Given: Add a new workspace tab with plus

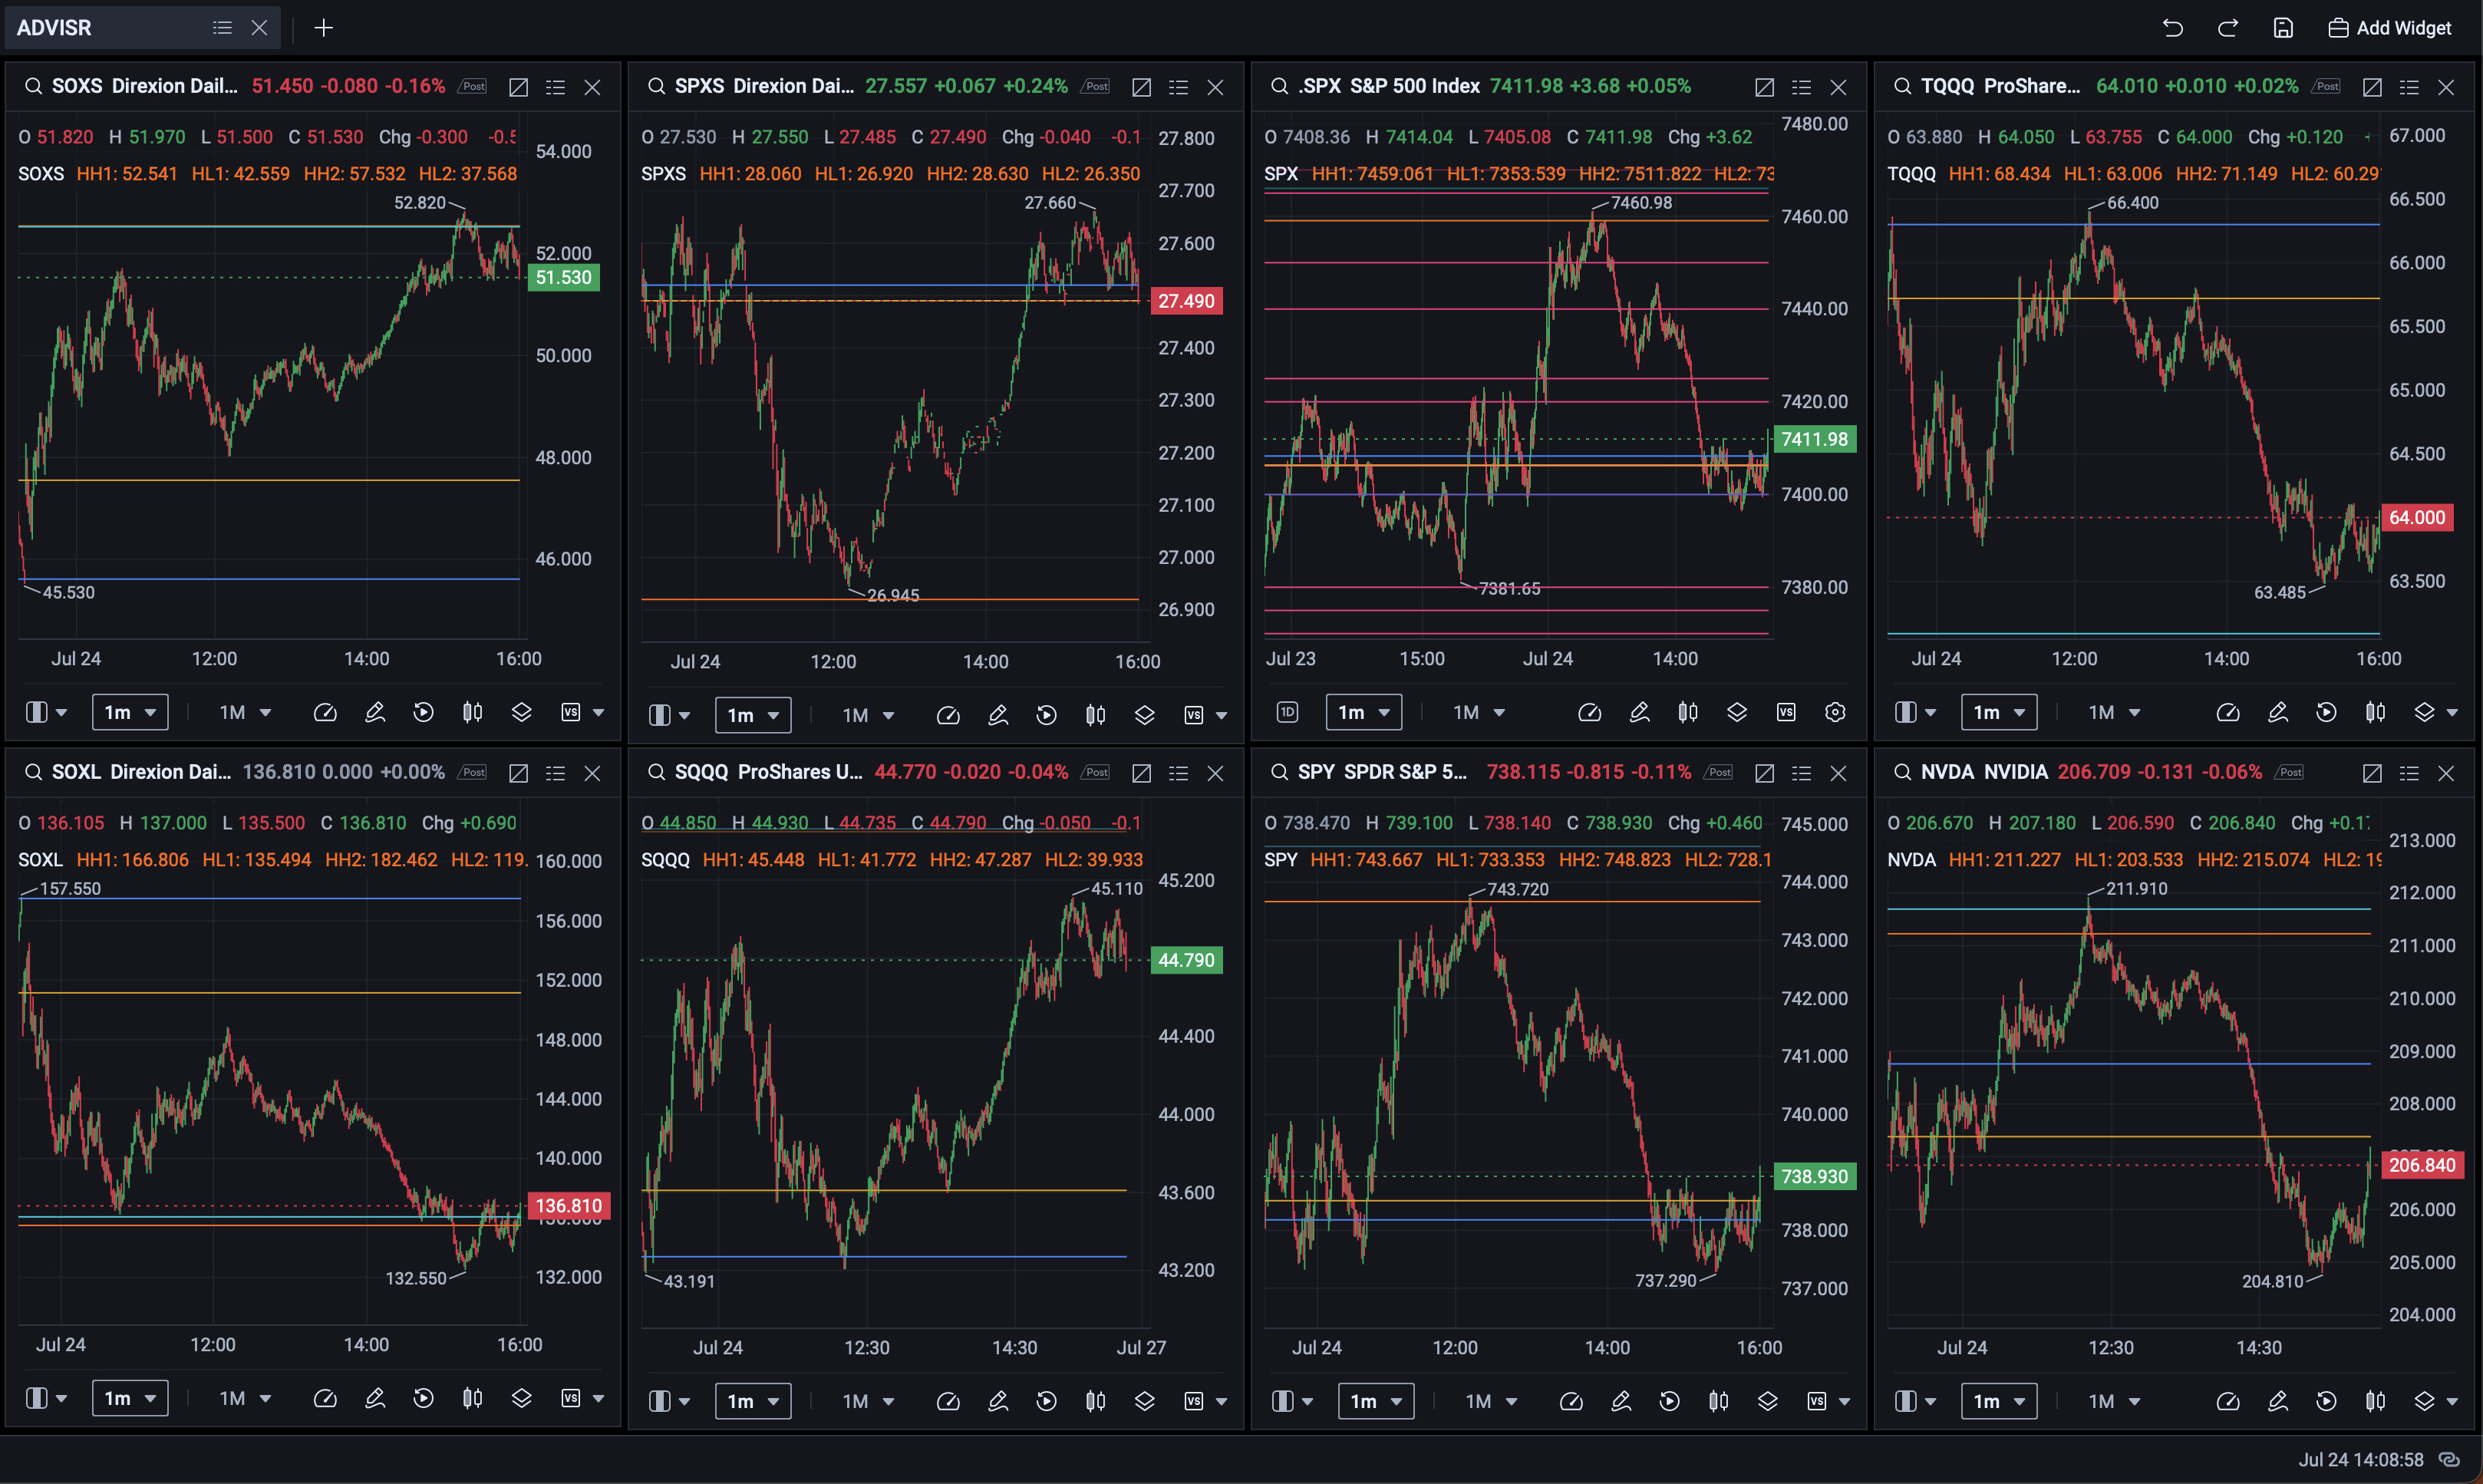Looking at the screenshot, I should tap(323, 28).
